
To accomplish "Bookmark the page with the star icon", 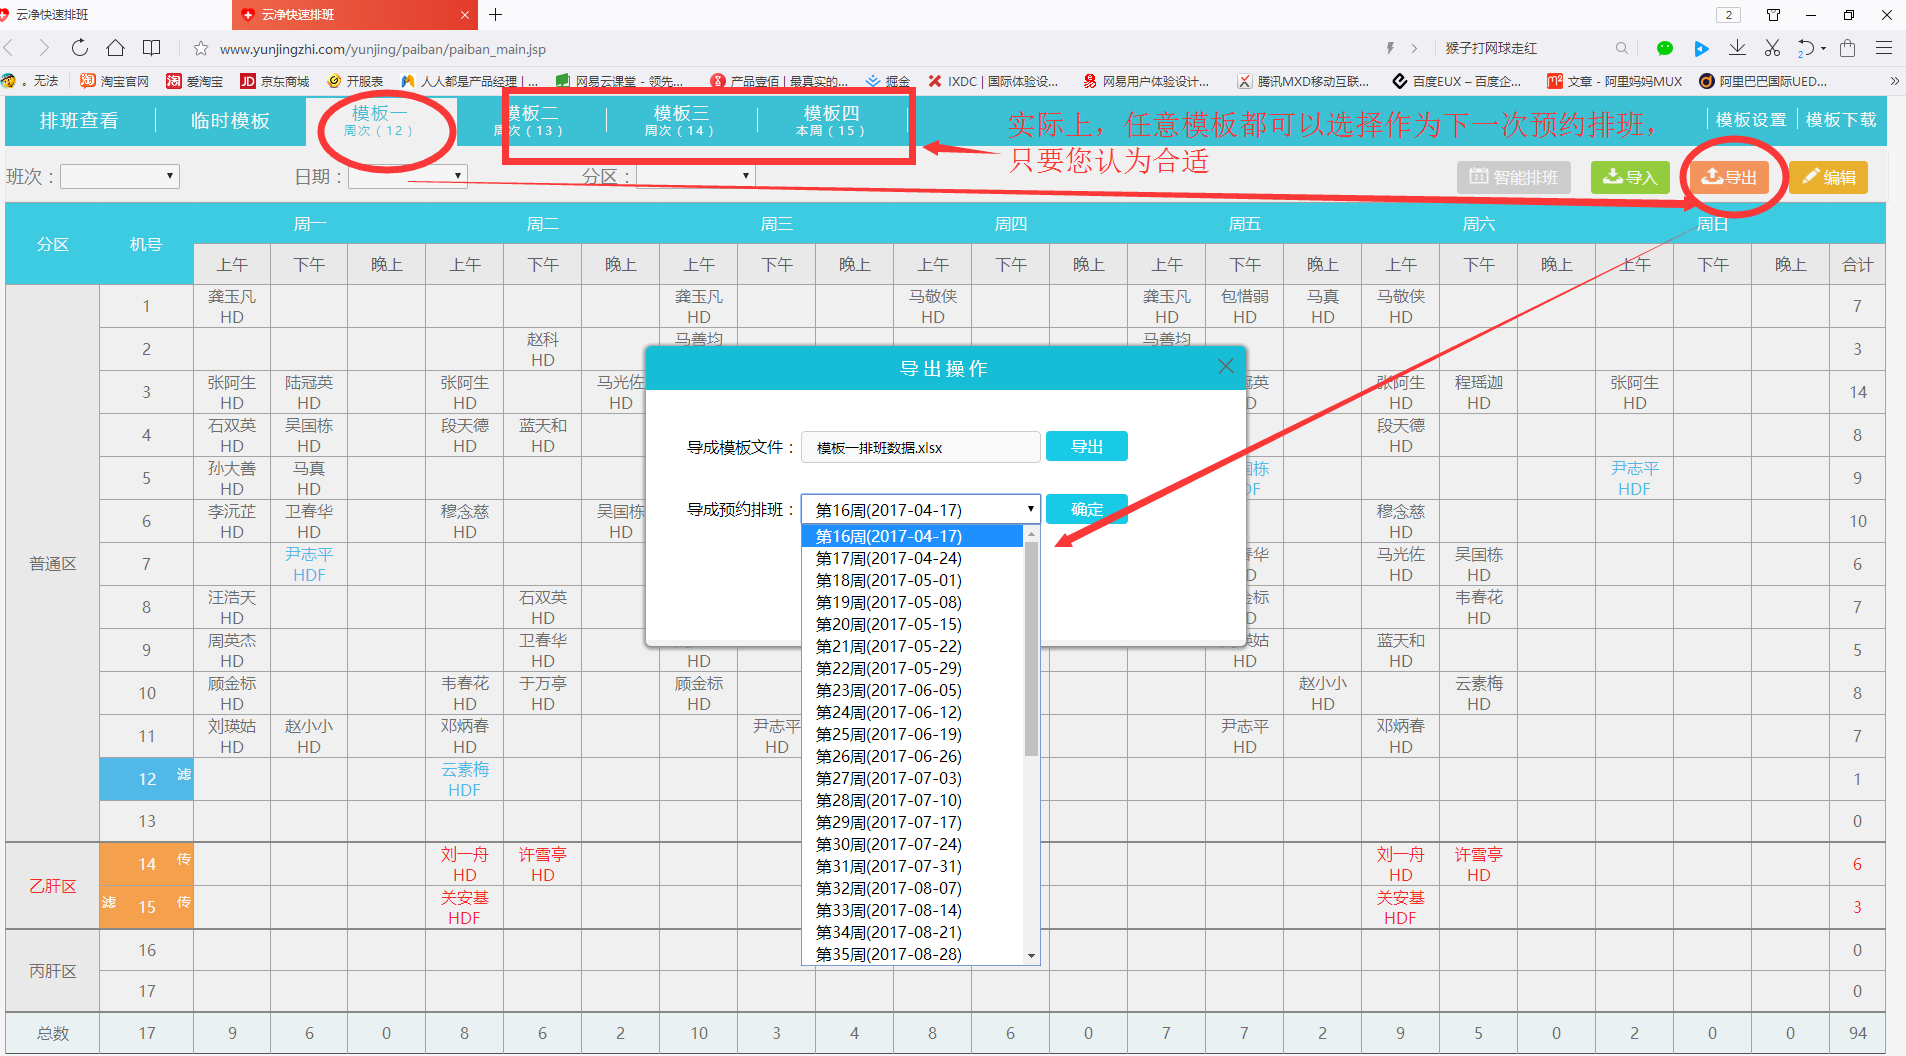I will tap(201, 49).
